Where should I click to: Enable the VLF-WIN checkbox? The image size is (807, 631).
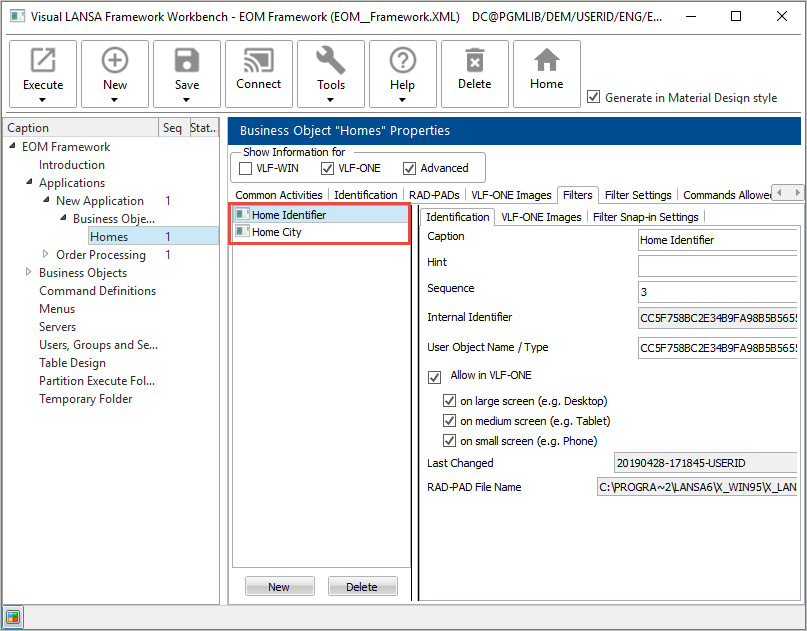pyautogui.click(x=246, y=168)
